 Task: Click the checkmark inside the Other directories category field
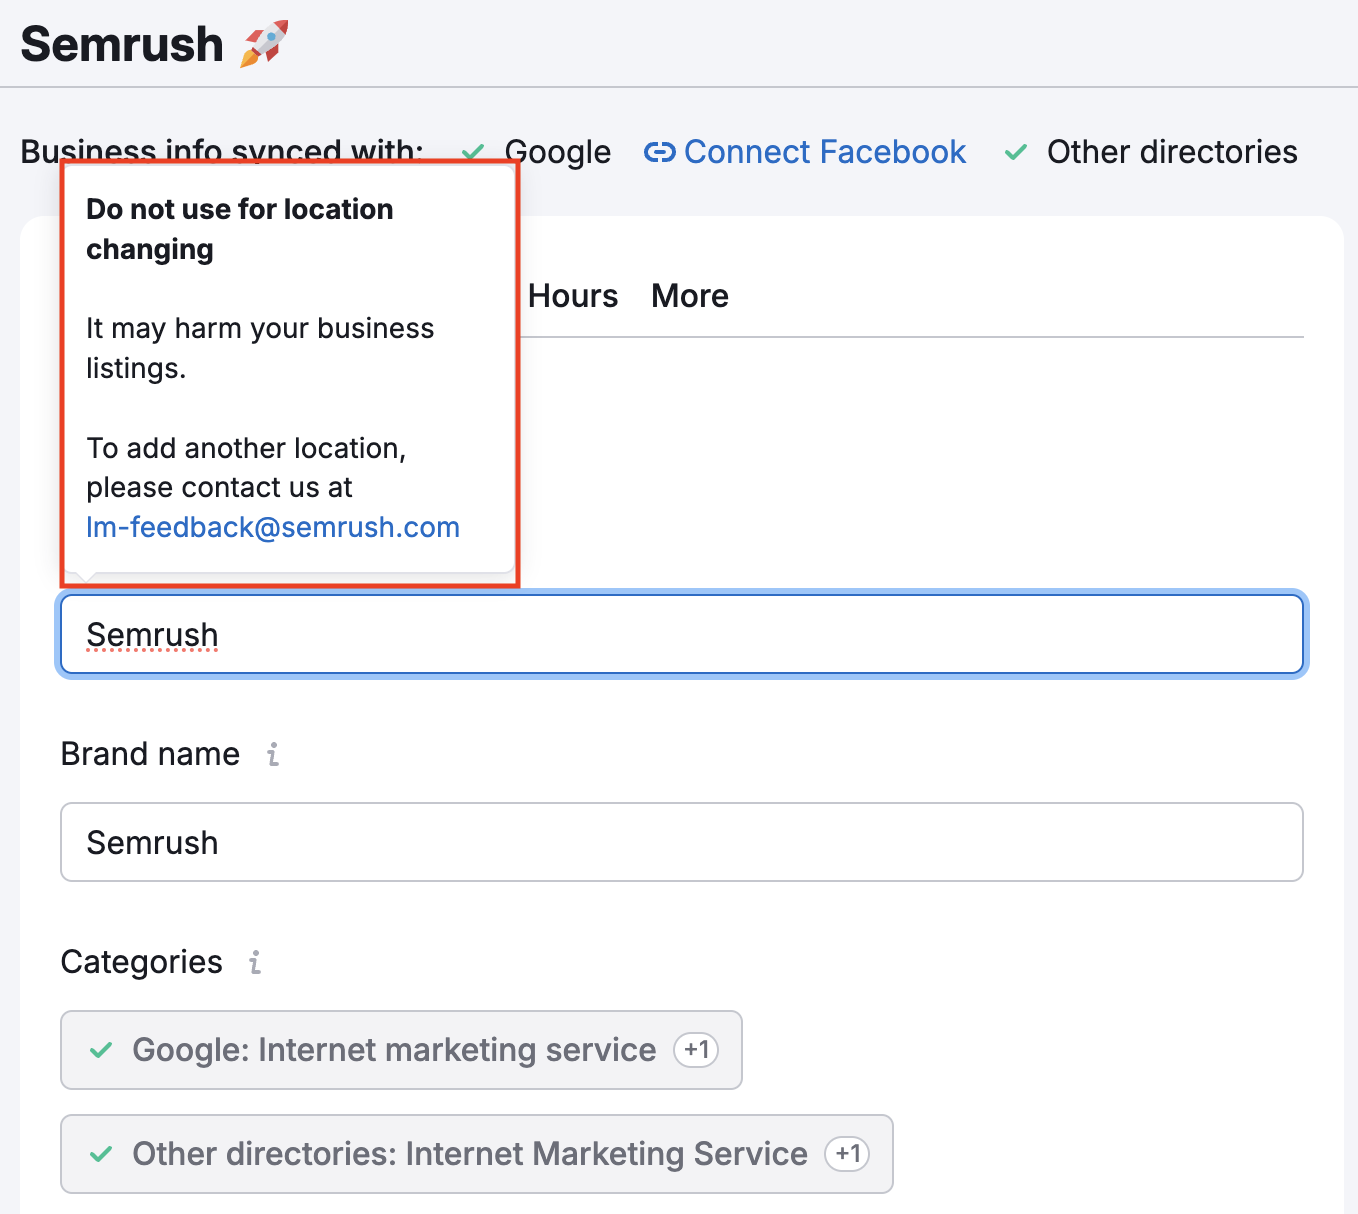[101, 1154]
